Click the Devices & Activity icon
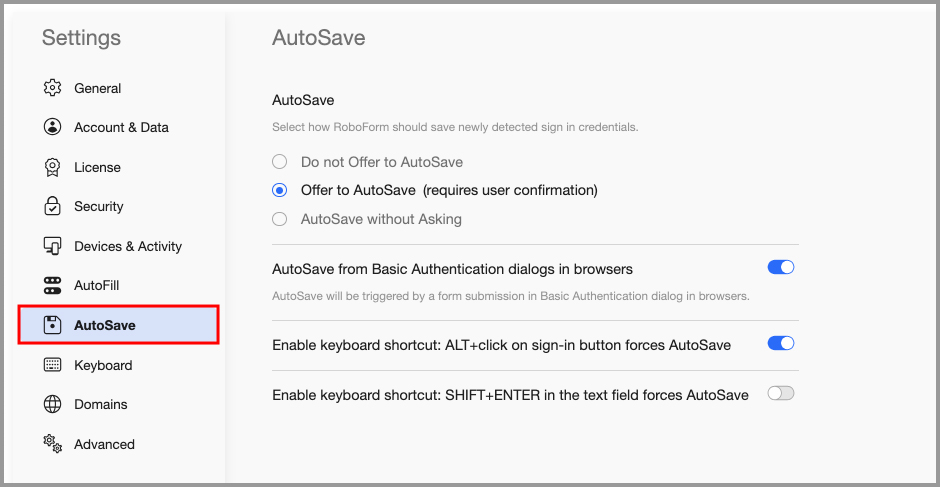 (x=53, y=246)
